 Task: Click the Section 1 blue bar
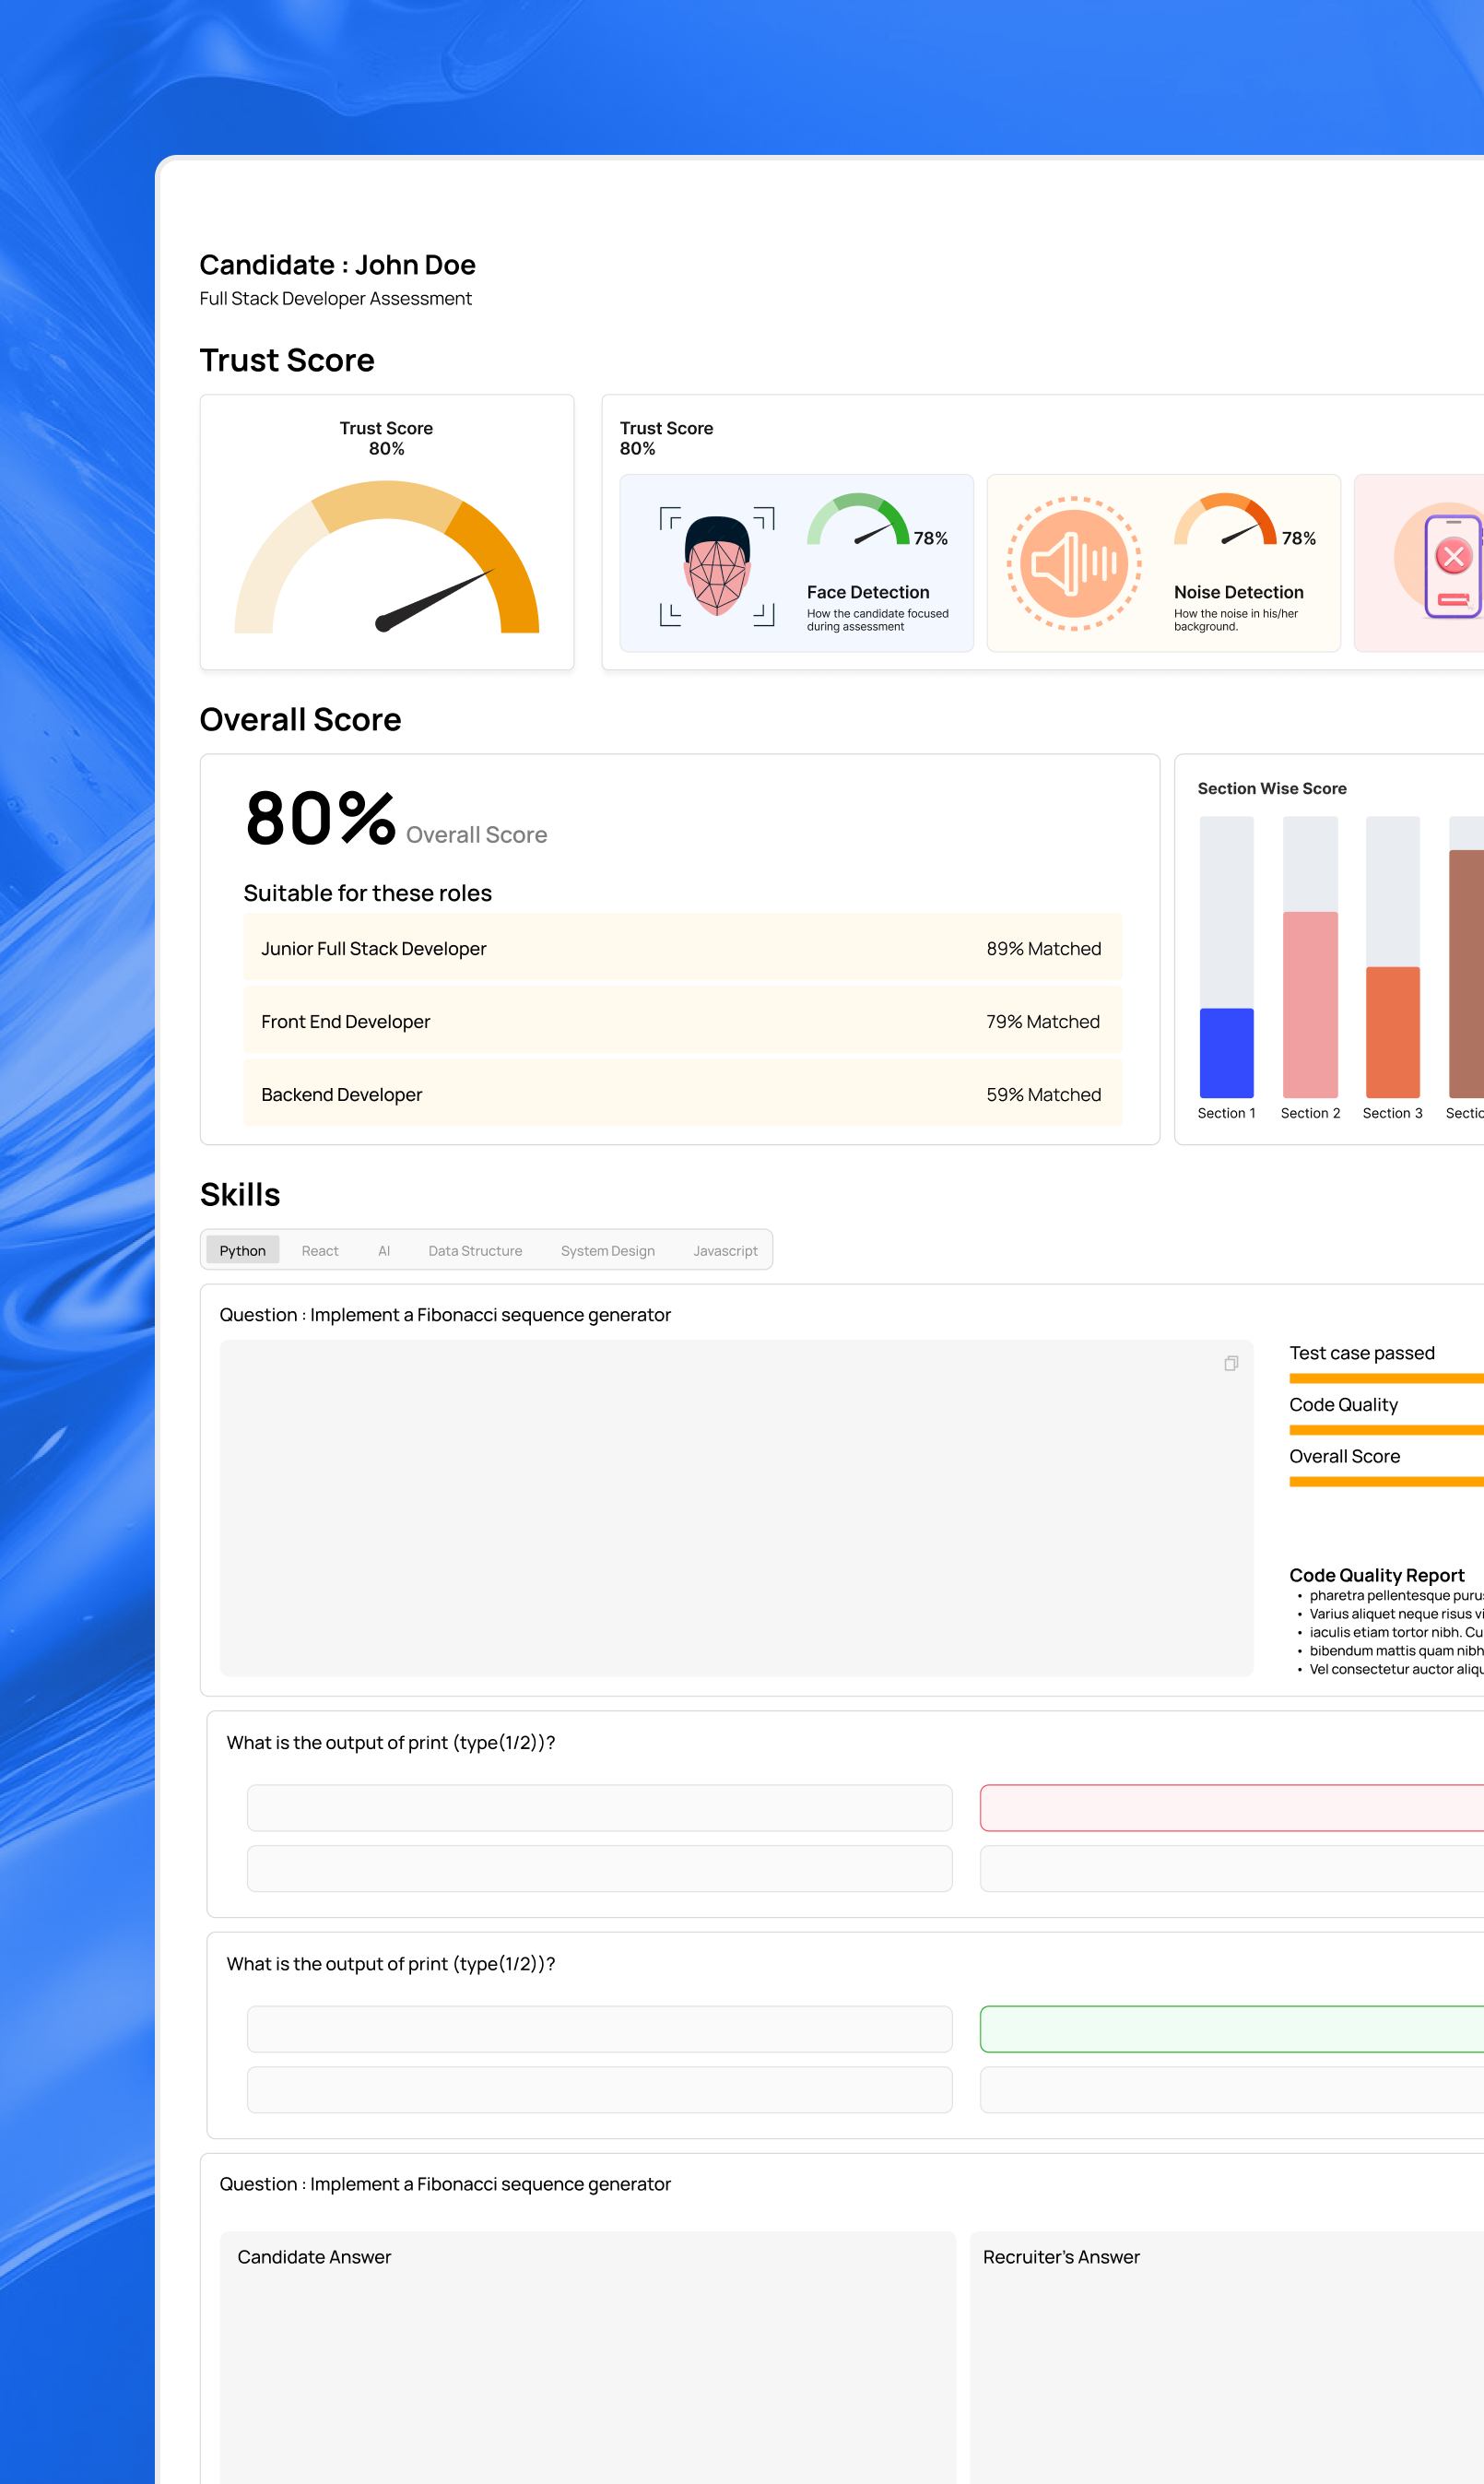1226,1052
